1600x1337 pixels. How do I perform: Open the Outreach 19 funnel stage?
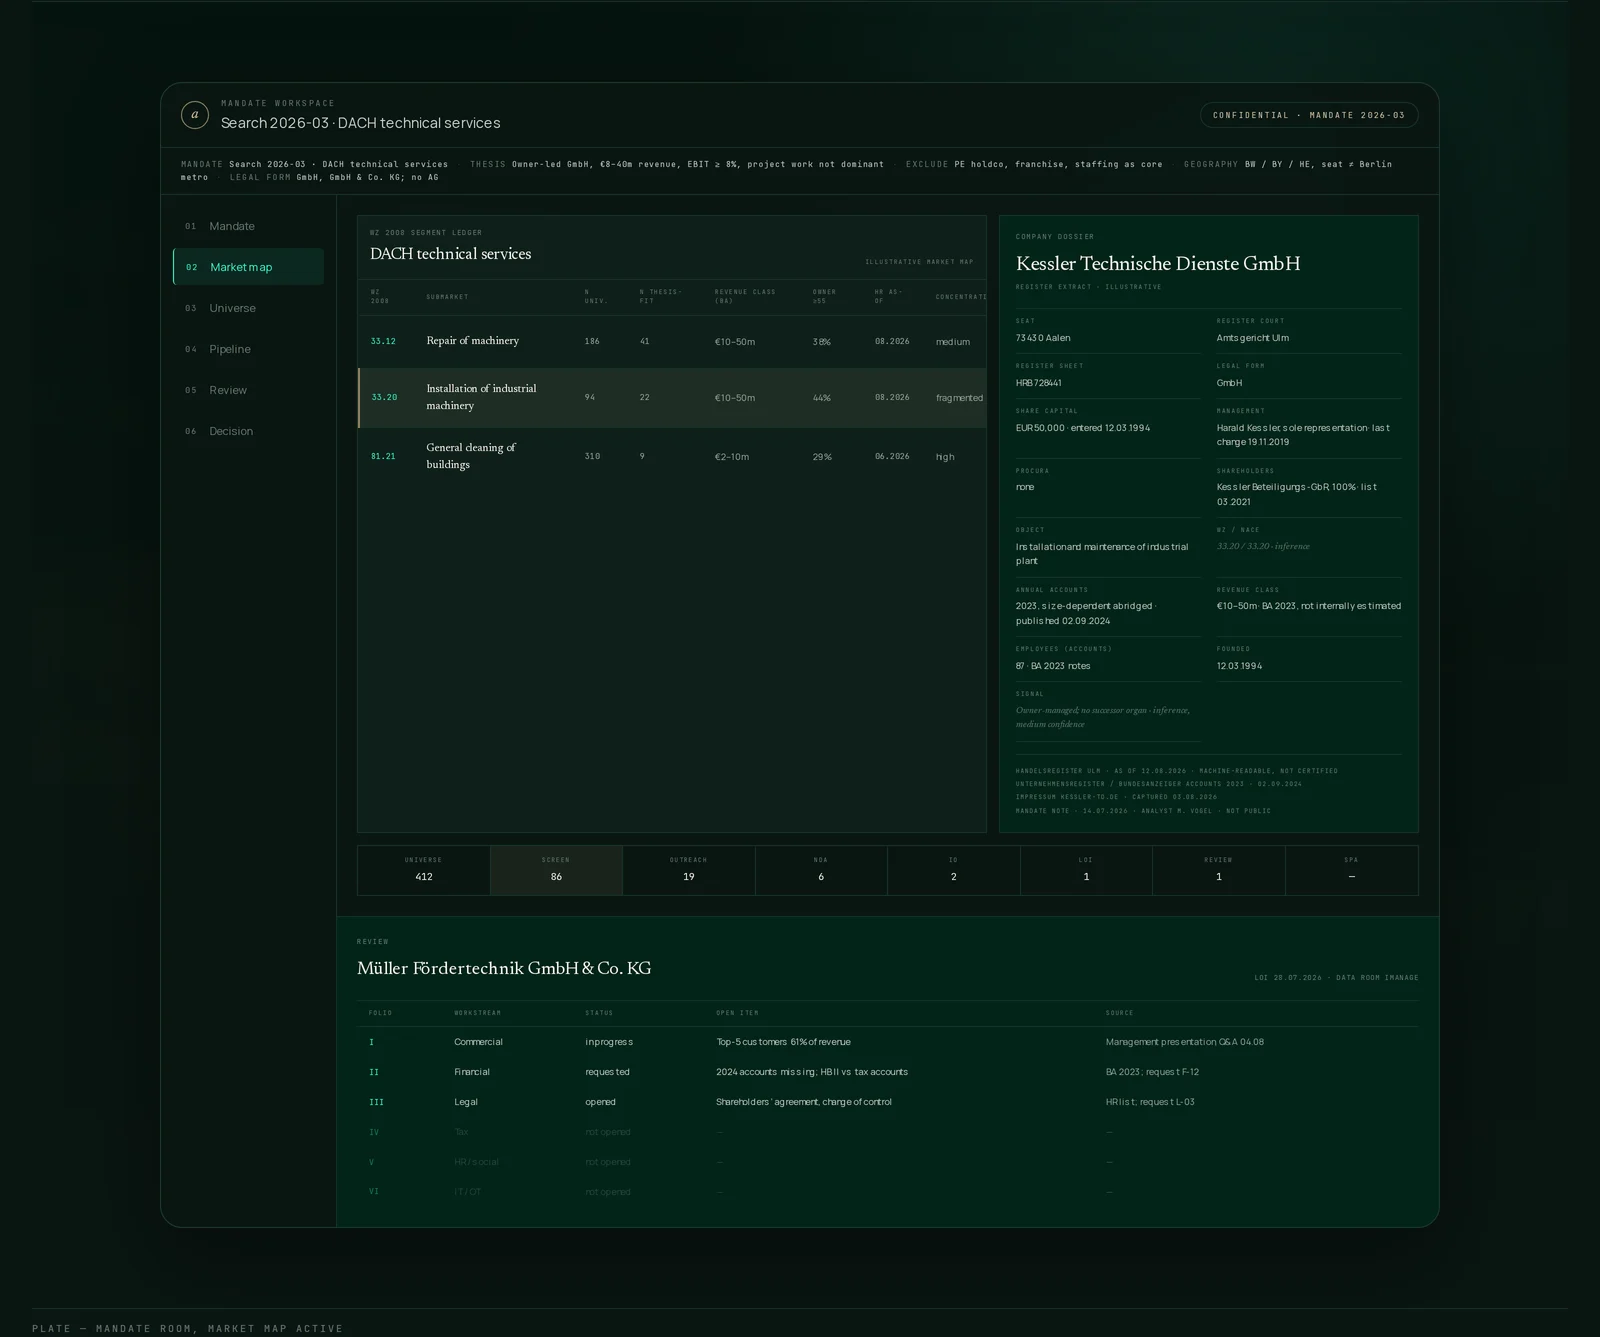pos(689,870)
